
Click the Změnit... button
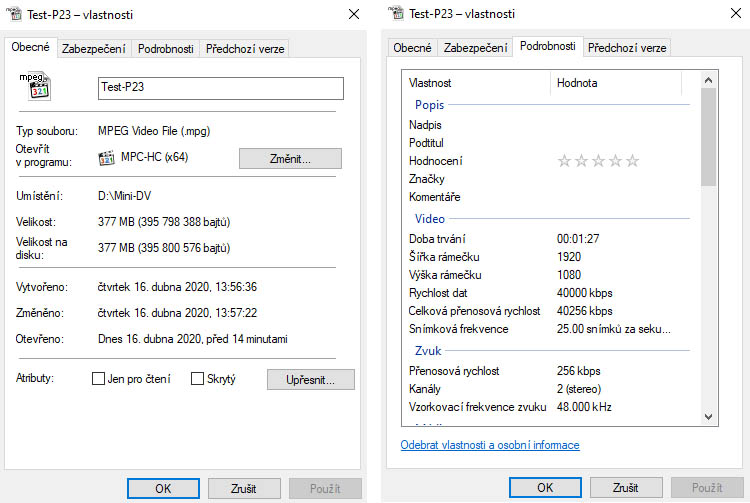pos(290,158)
